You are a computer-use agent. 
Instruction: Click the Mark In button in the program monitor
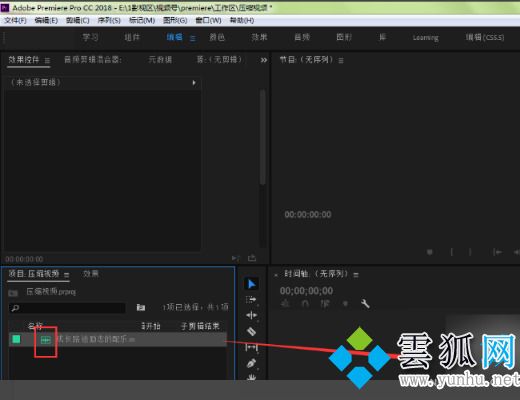452,252
